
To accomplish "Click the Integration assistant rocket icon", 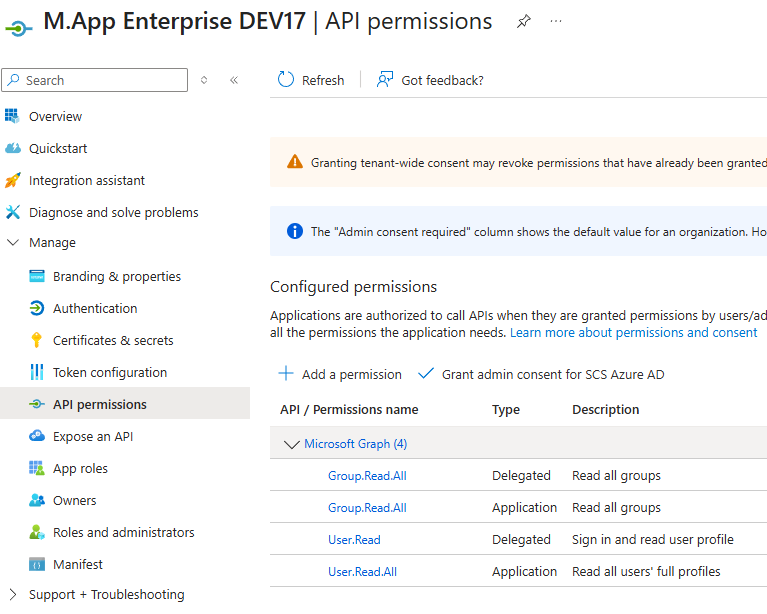I will tap(12, 180).
